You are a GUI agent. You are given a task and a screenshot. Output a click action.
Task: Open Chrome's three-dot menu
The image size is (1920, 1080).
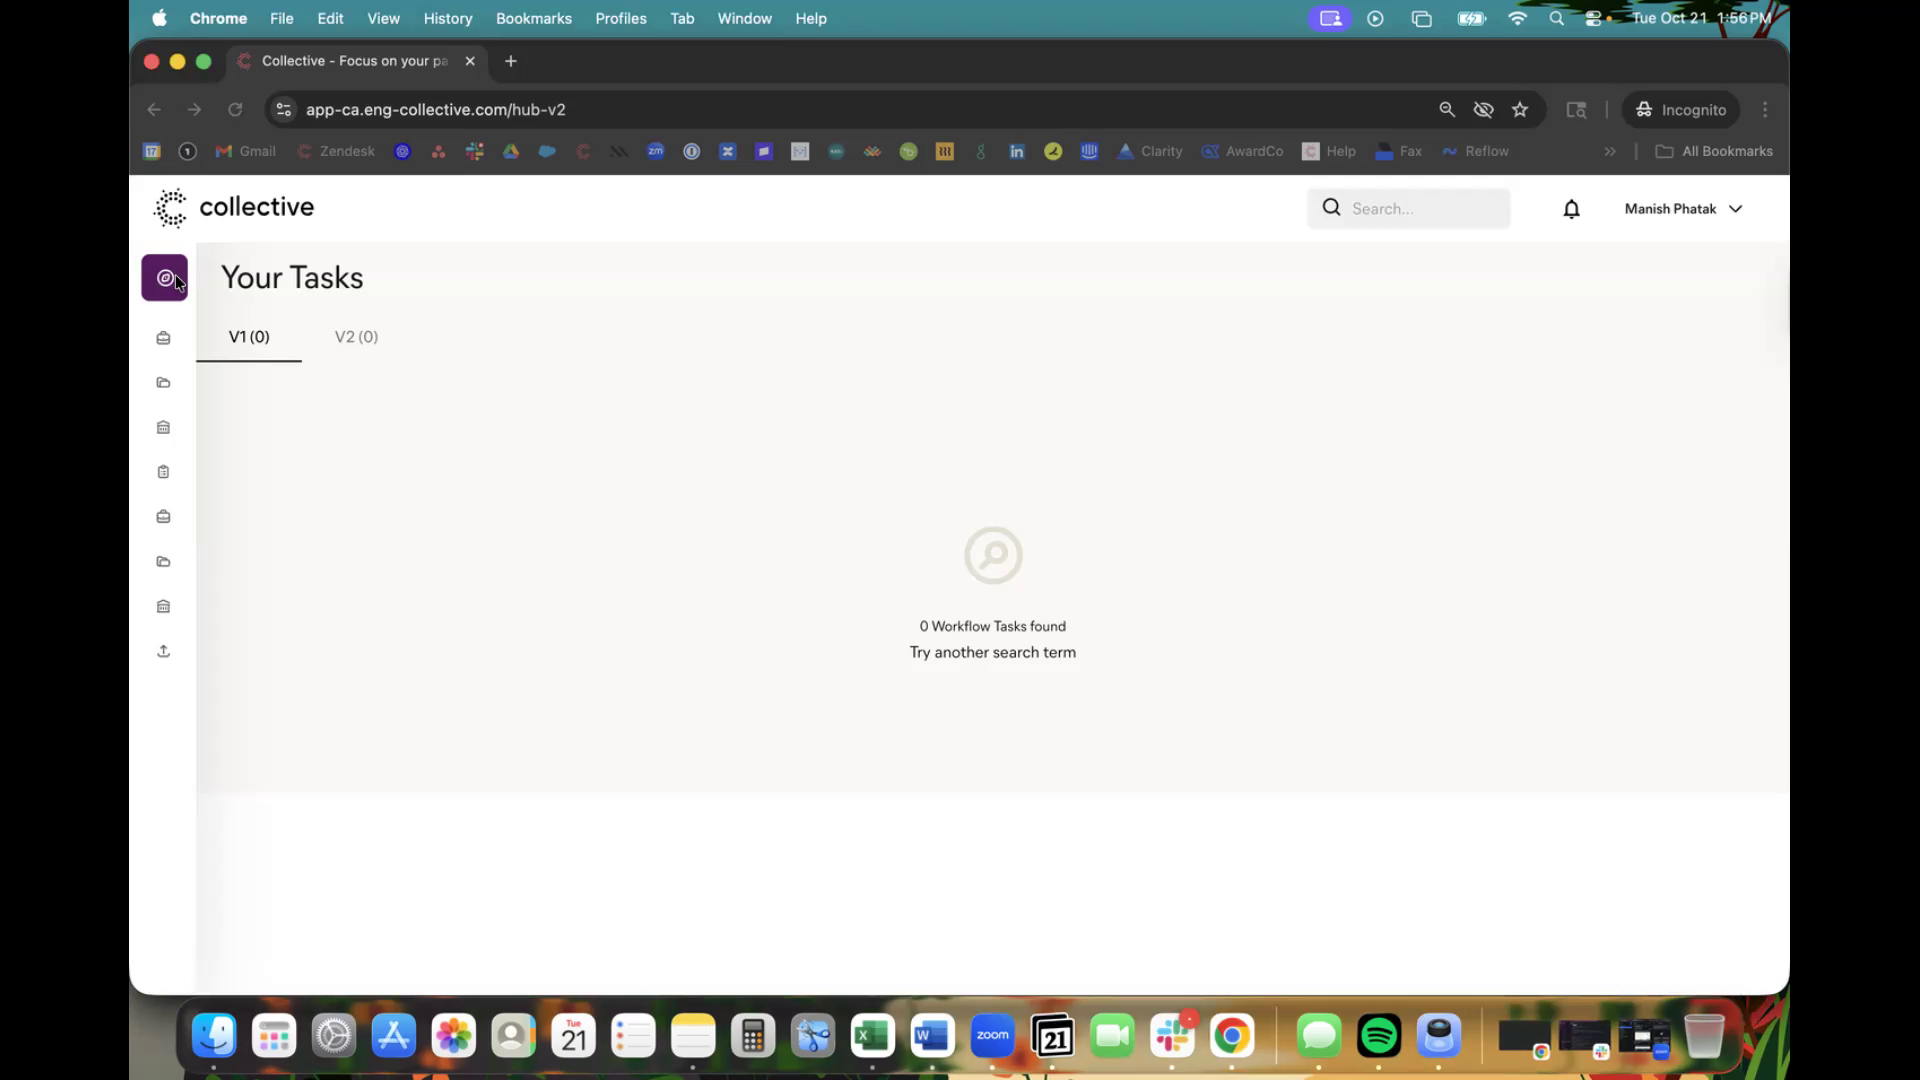(1765, 110)
